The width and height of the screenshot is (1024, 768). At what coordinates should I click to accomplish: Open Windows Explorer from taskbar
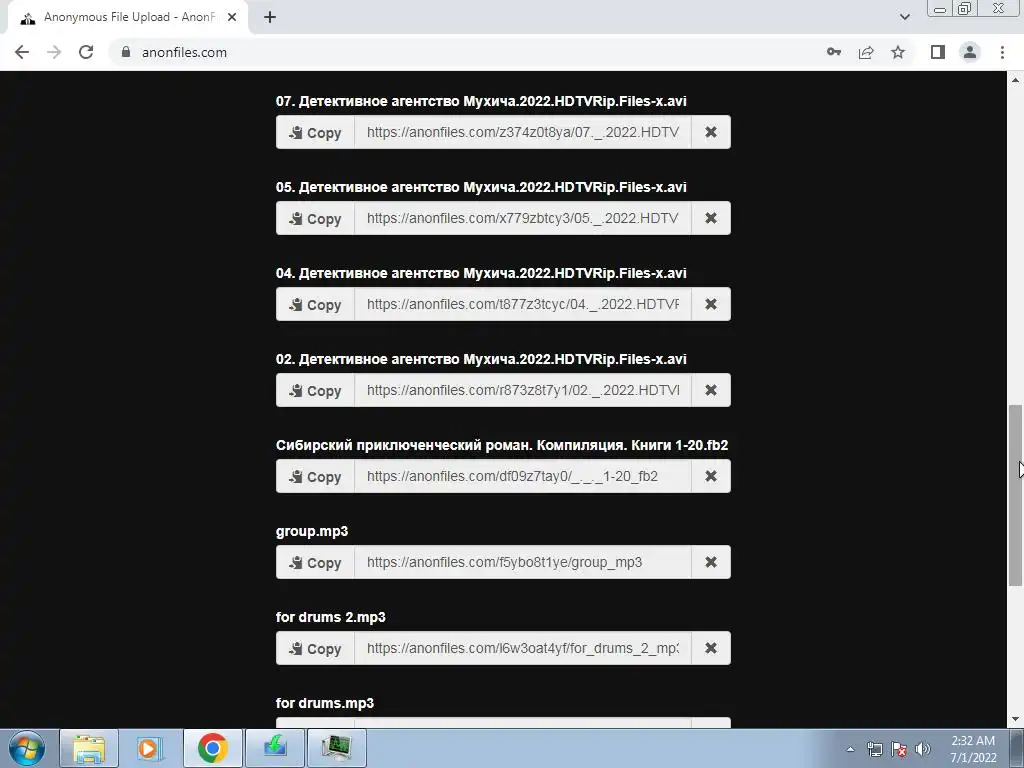coord(89,748)
